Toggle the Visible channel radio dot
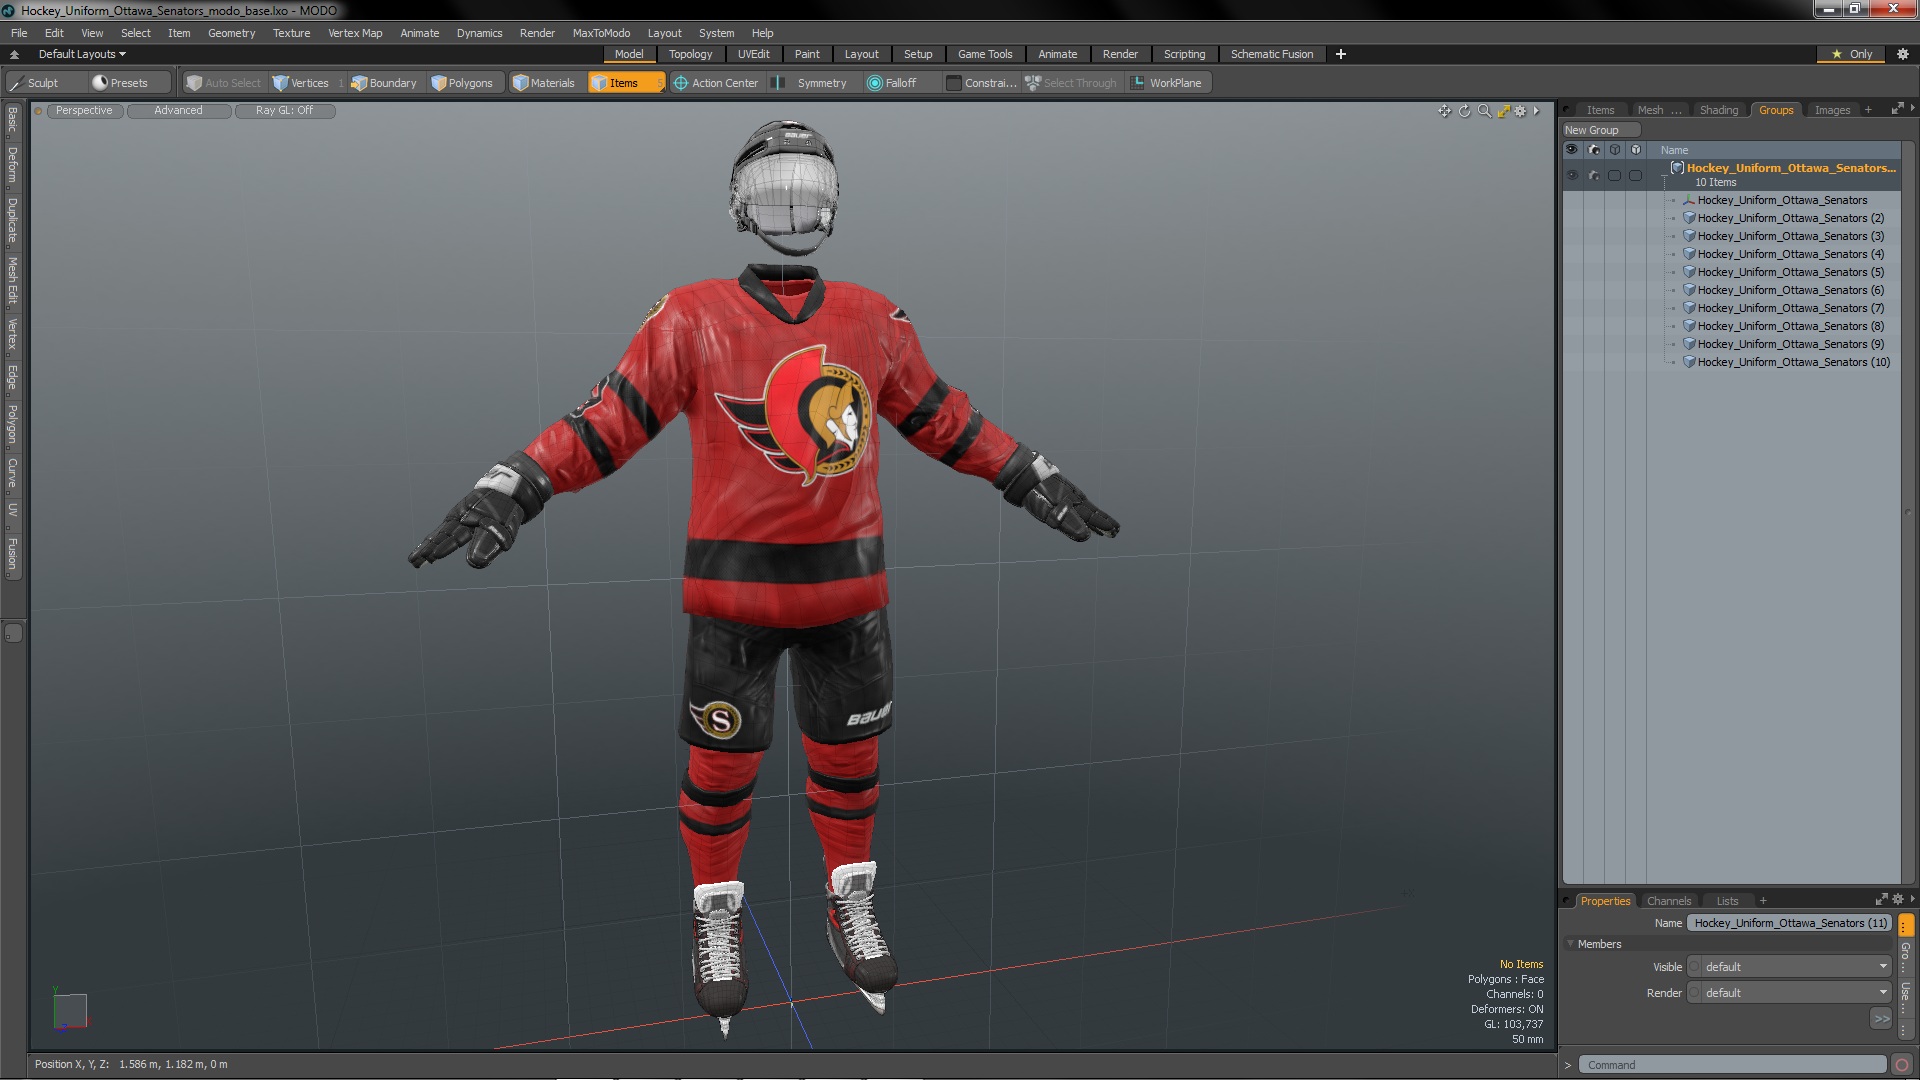 [x=1694, y=967]
